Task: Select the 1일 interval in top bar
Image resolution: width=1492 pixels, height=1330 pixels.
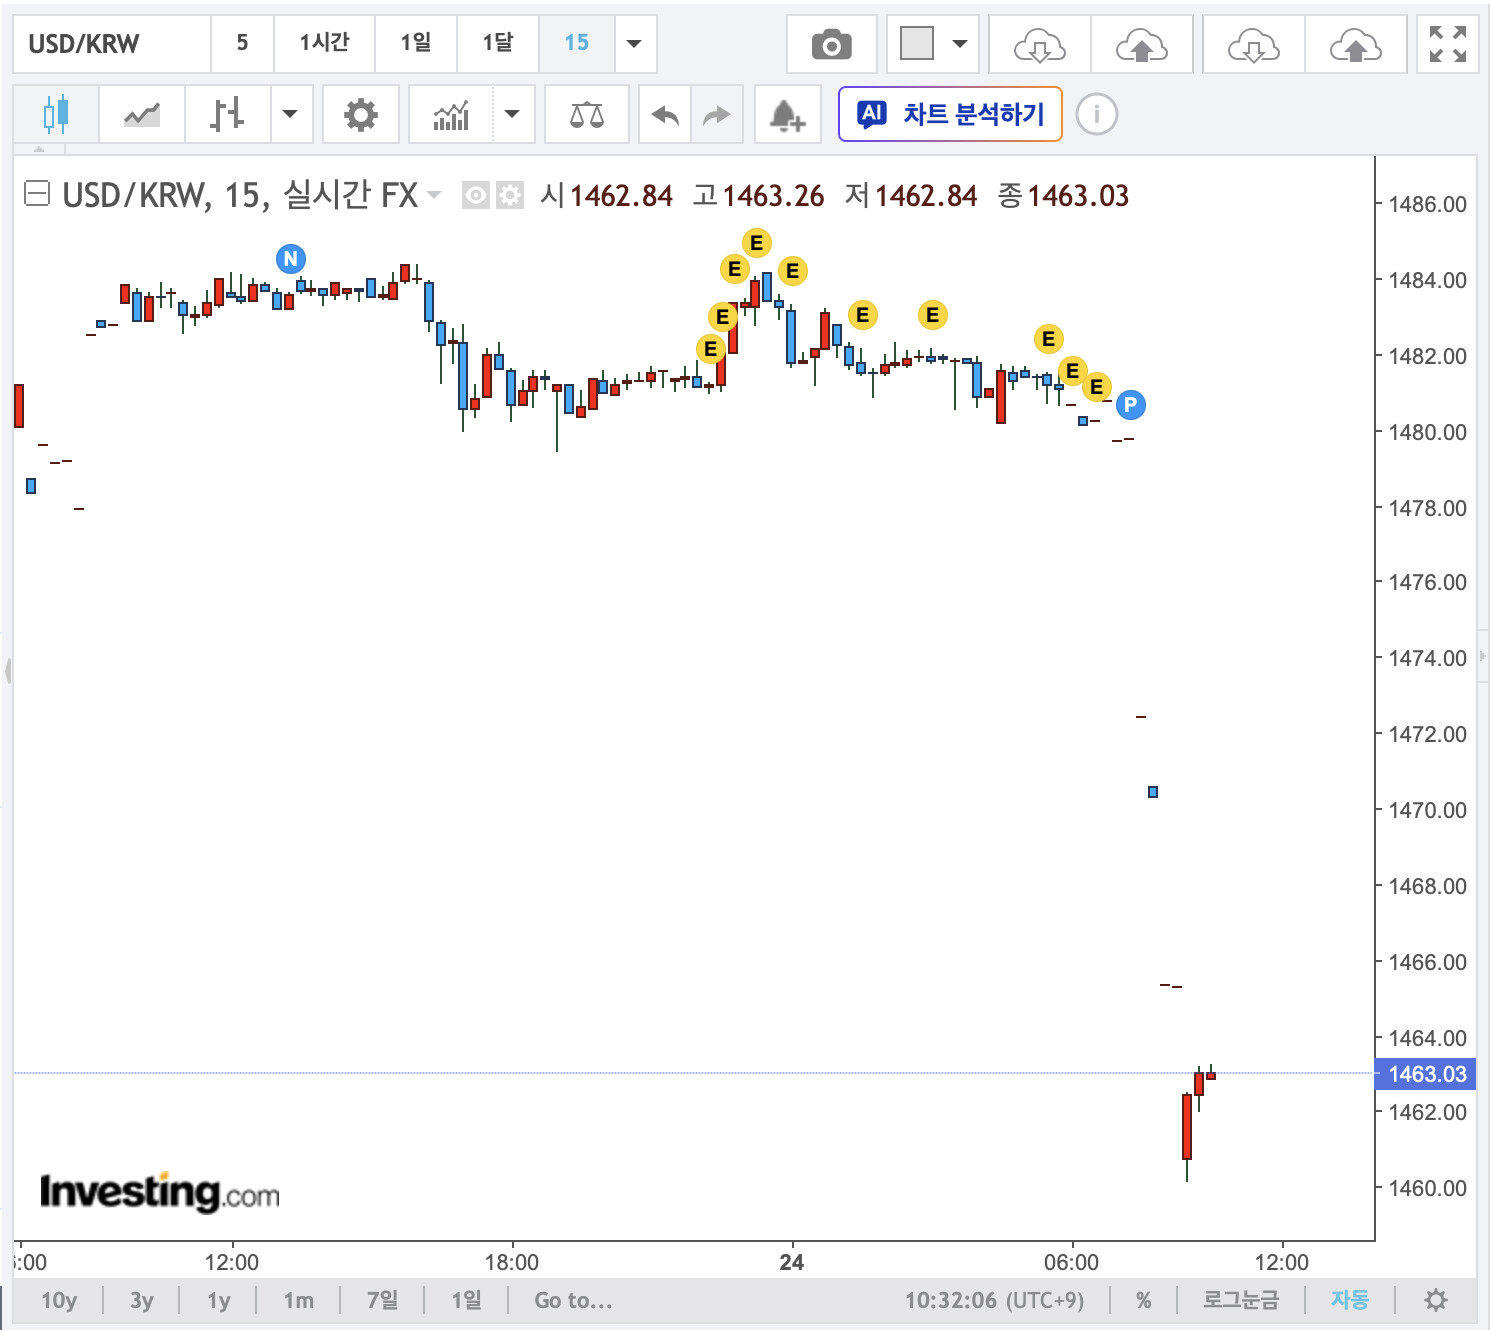Action: tap(415, 43)
